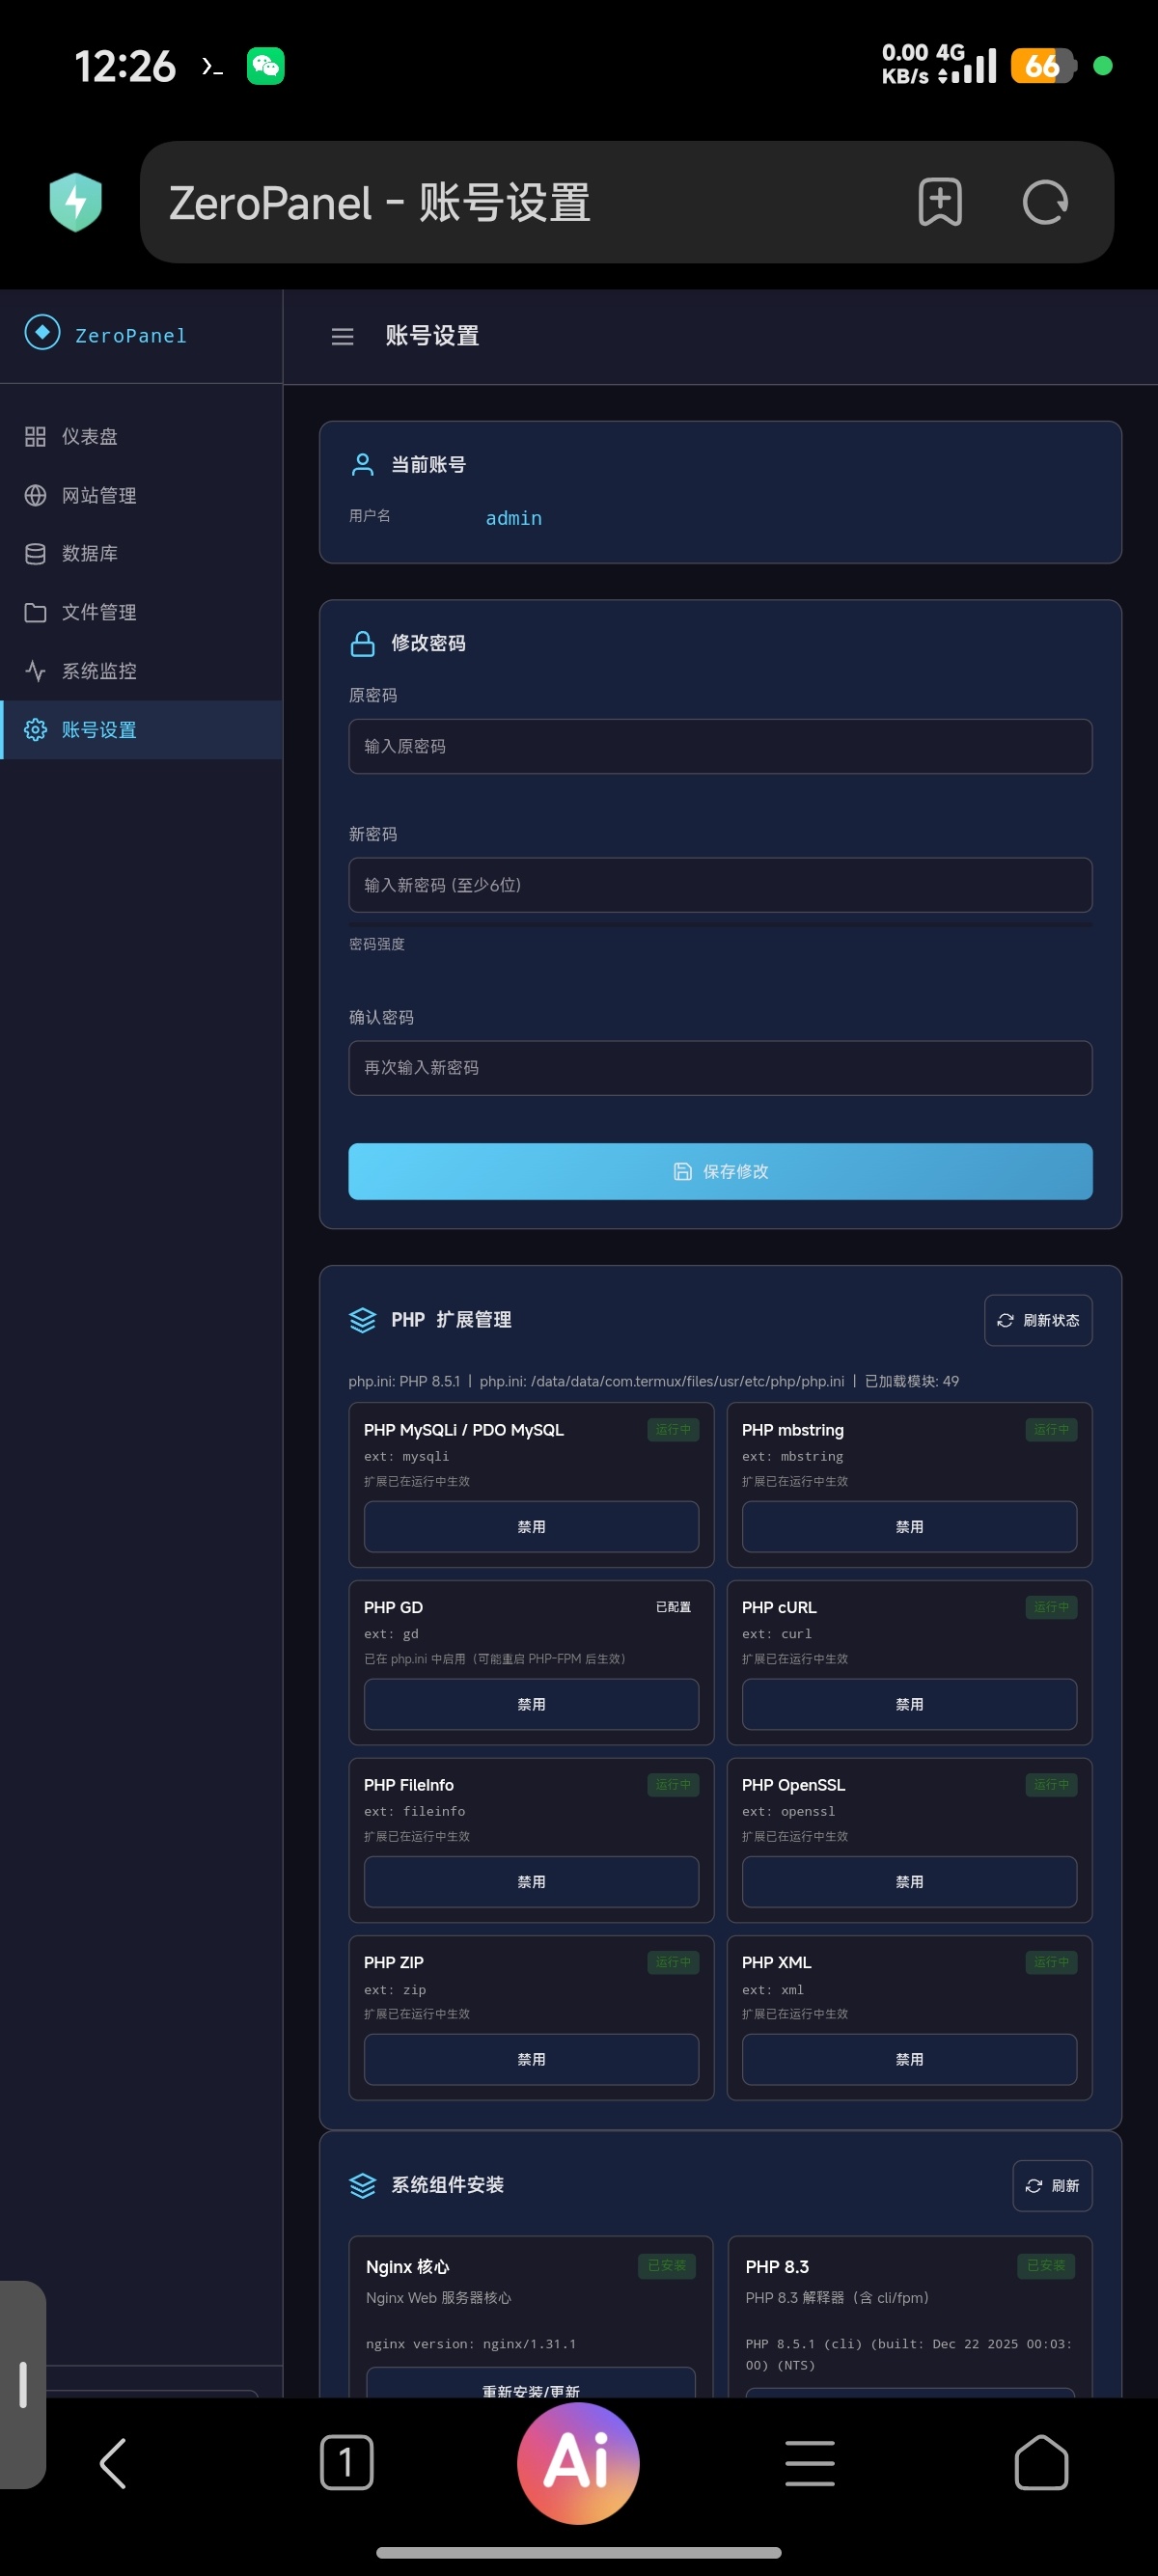Open the browser tabs counter
This screenshot has width=1158, height=2576.
pyautogui.click(x=346, y=2463)
